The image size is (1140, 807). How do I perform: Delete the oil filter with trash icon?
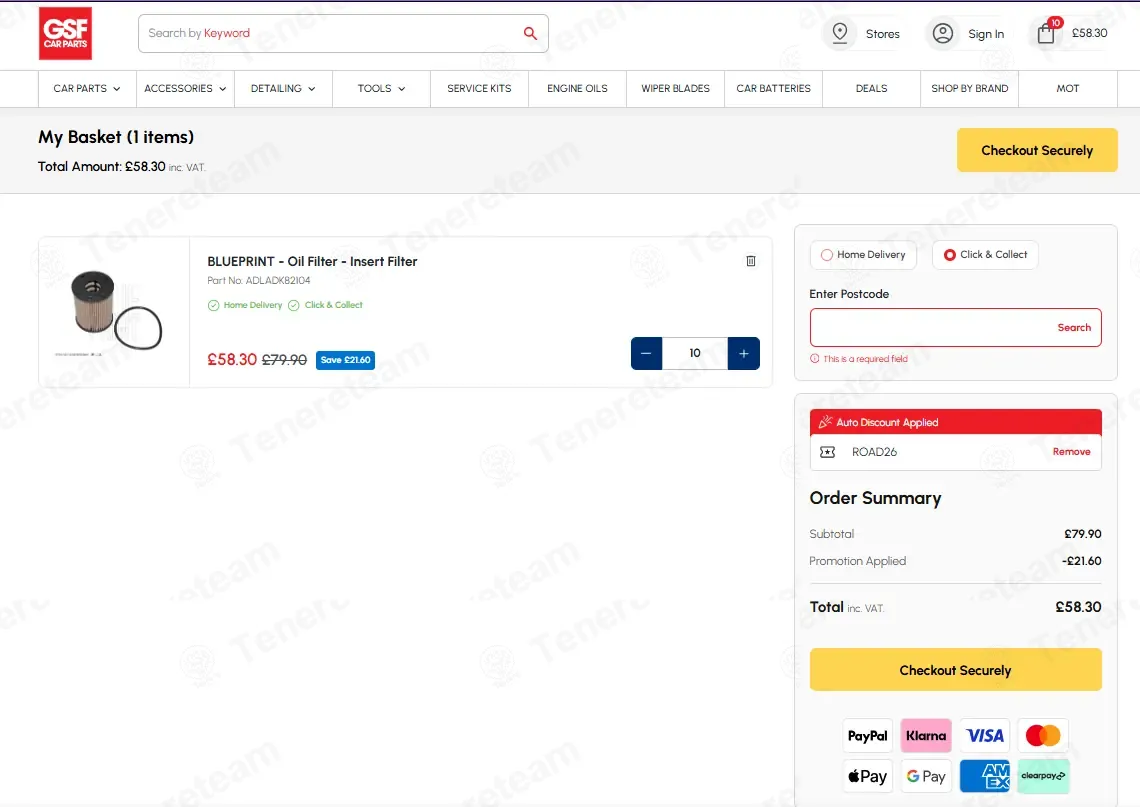pyautogui.click(x=751, y=261)
